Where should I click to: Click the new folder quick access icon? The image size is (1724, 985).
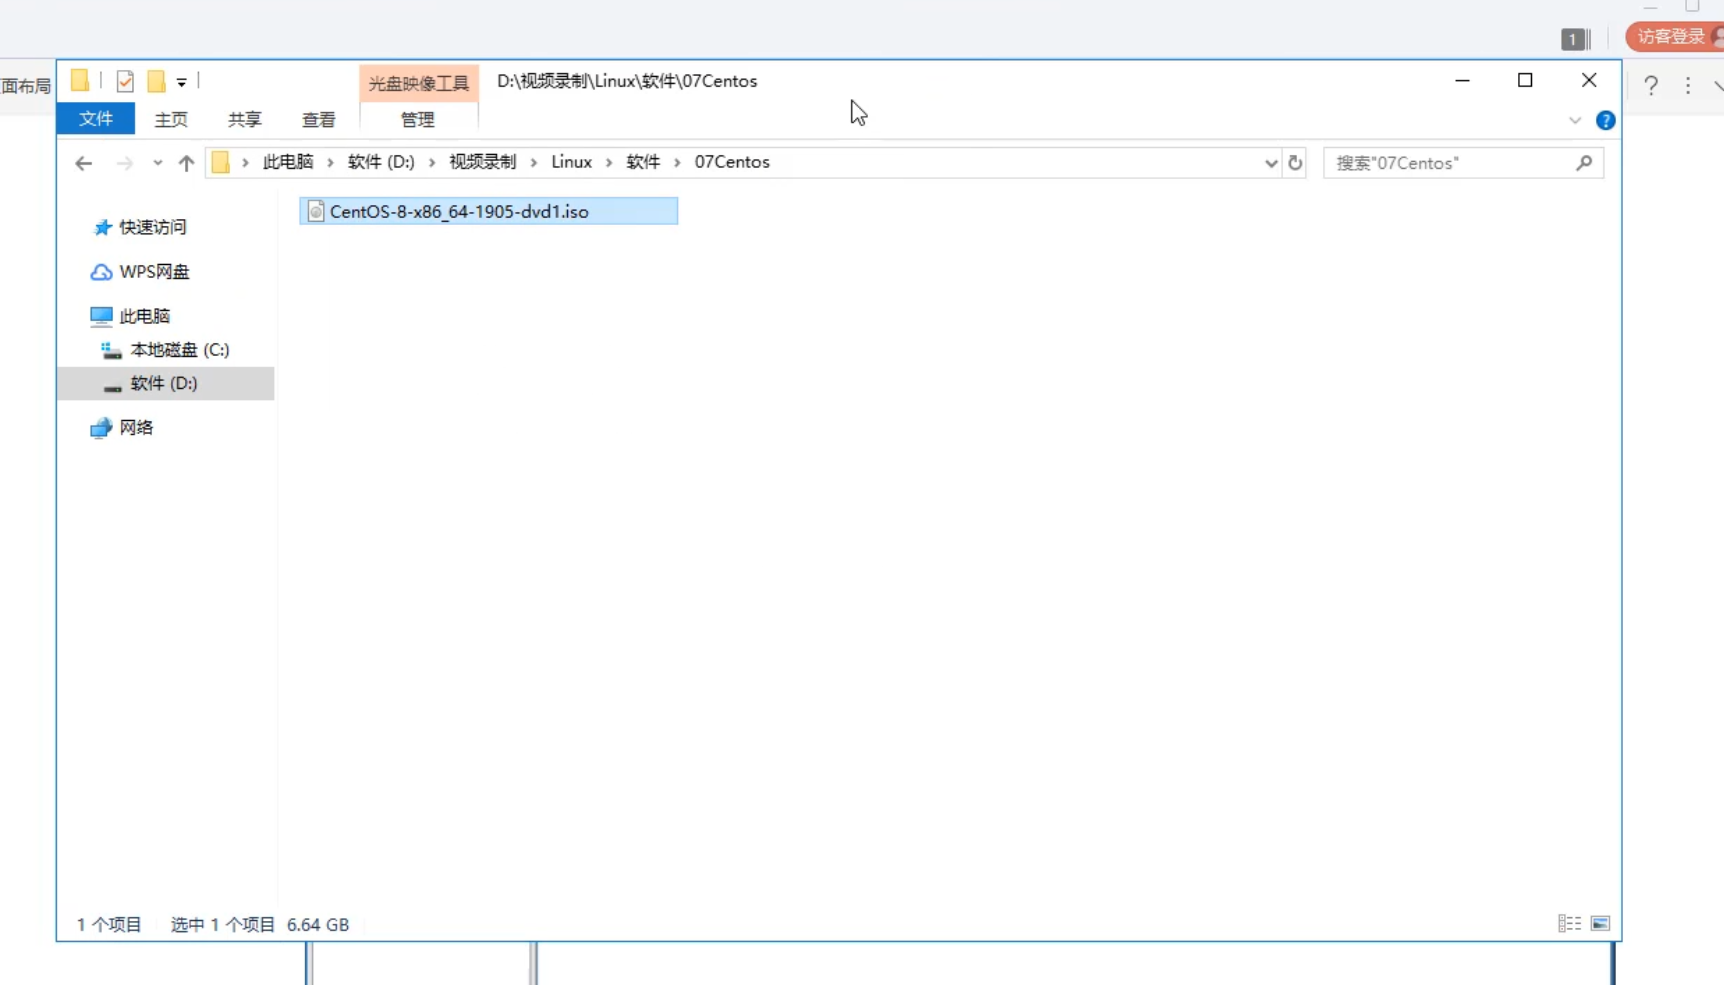tap(156, 82)
